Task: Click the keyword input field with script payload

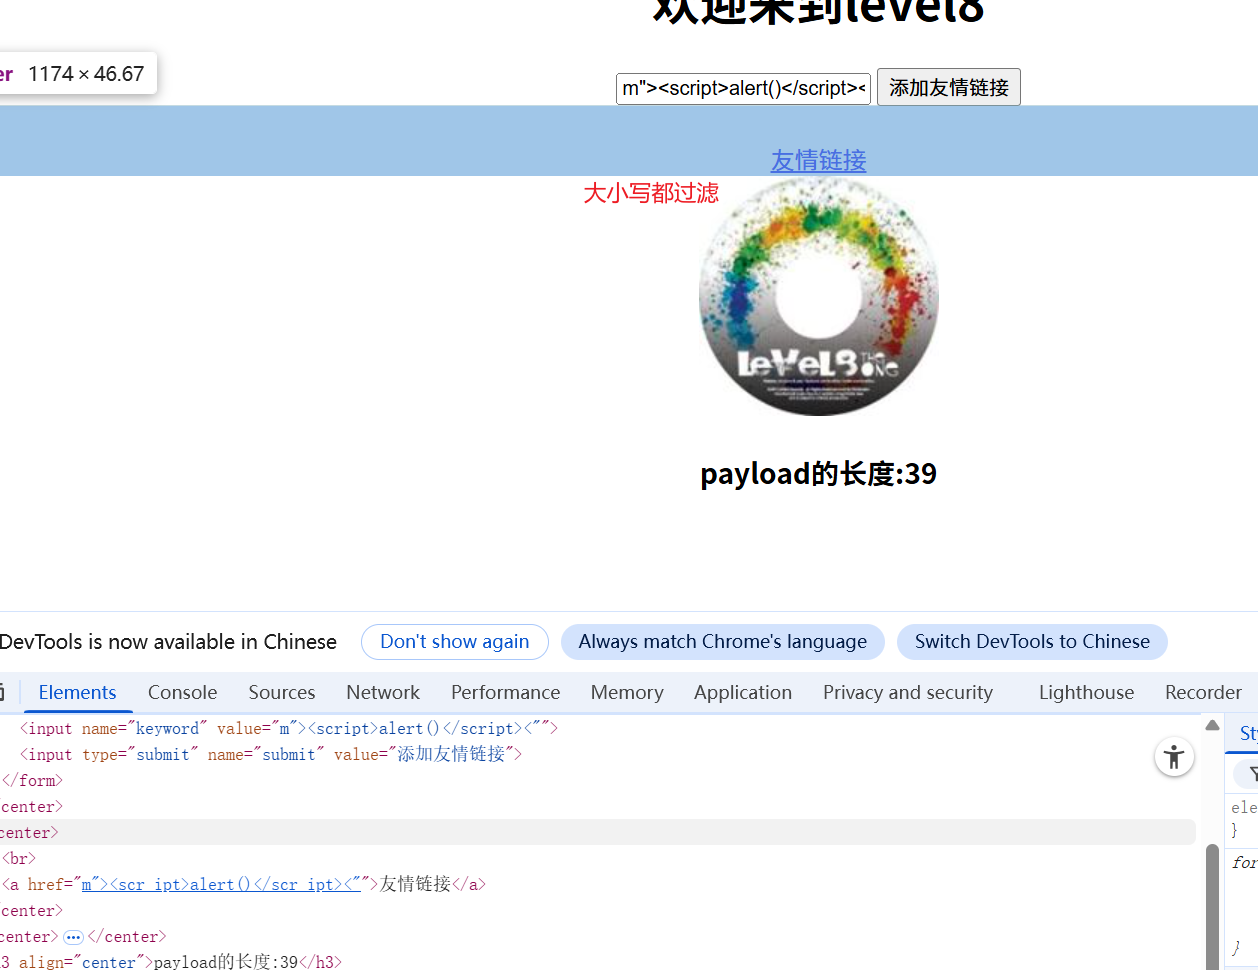Action: click(743, 88)
